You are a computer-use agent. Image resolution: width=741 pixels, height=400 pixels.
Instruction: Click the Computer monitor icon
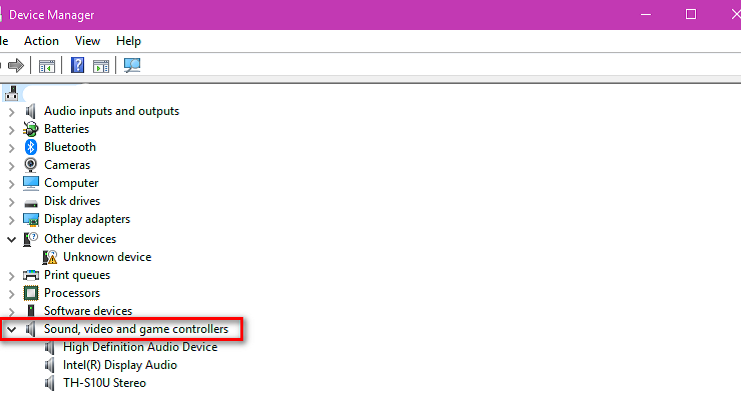pos(31,183)
